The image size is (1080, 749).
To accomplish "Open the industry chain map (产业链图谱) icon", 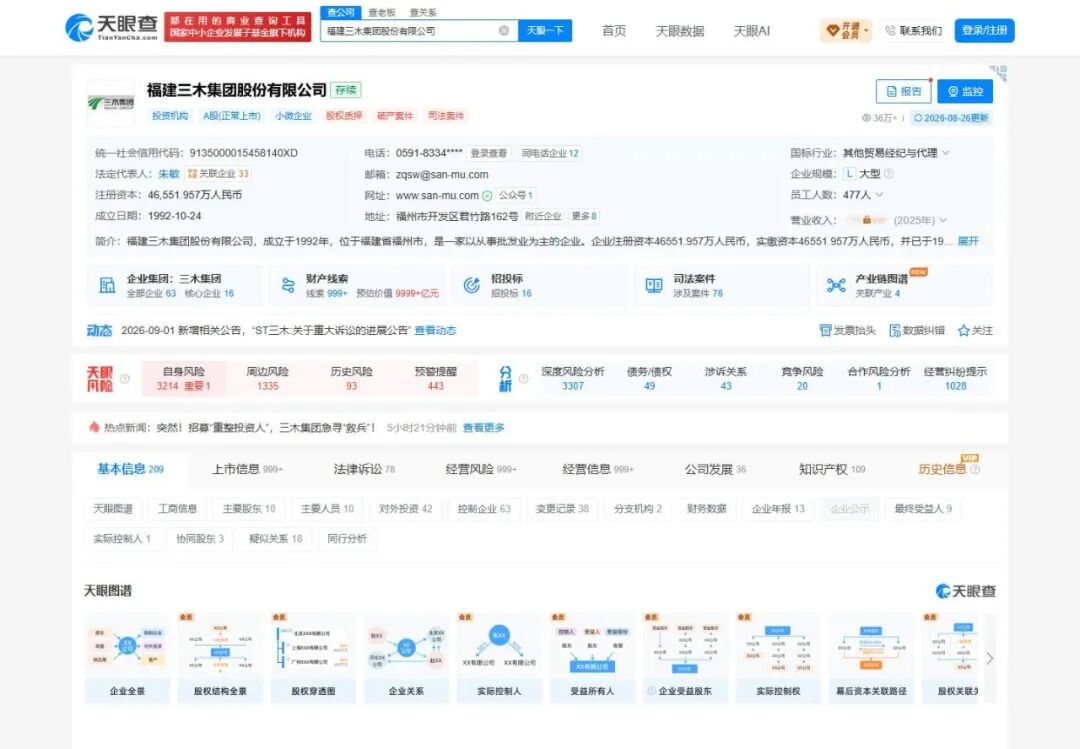I will [835, 285].
